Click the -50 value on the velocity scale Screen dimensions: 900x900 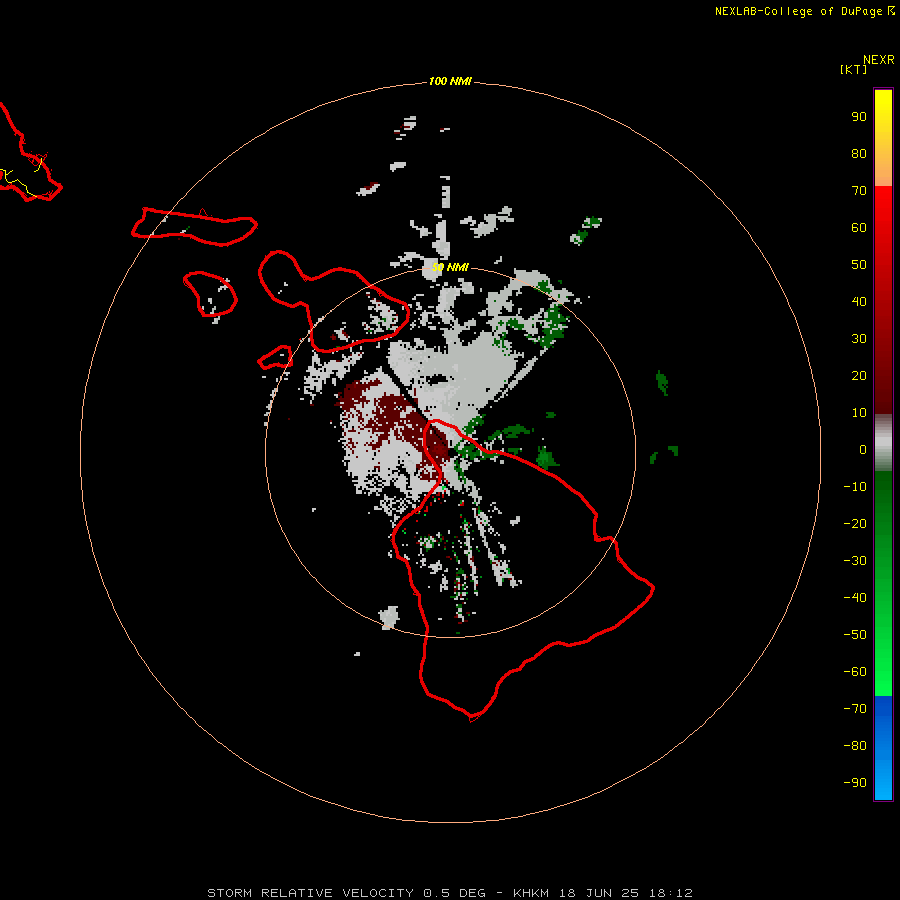tap(855, 635)
